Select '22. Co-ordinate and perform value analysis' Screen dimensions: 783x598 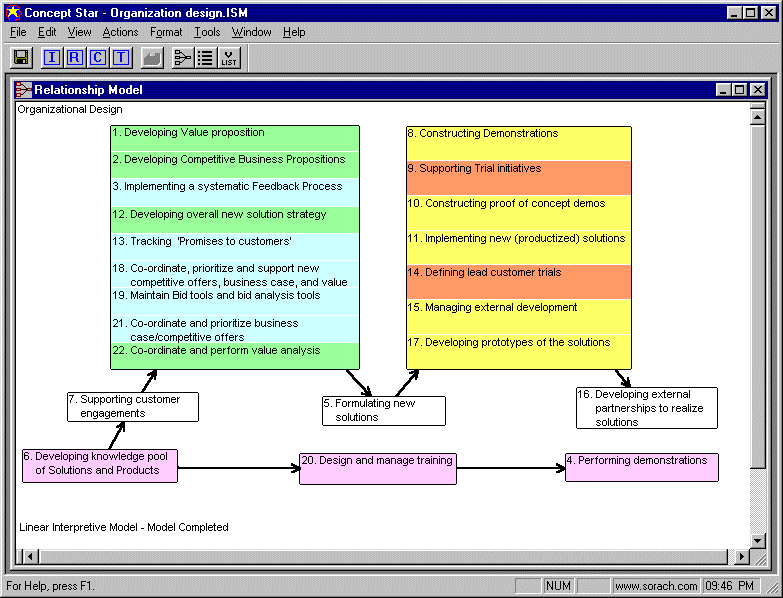click(x=235, y=356)
